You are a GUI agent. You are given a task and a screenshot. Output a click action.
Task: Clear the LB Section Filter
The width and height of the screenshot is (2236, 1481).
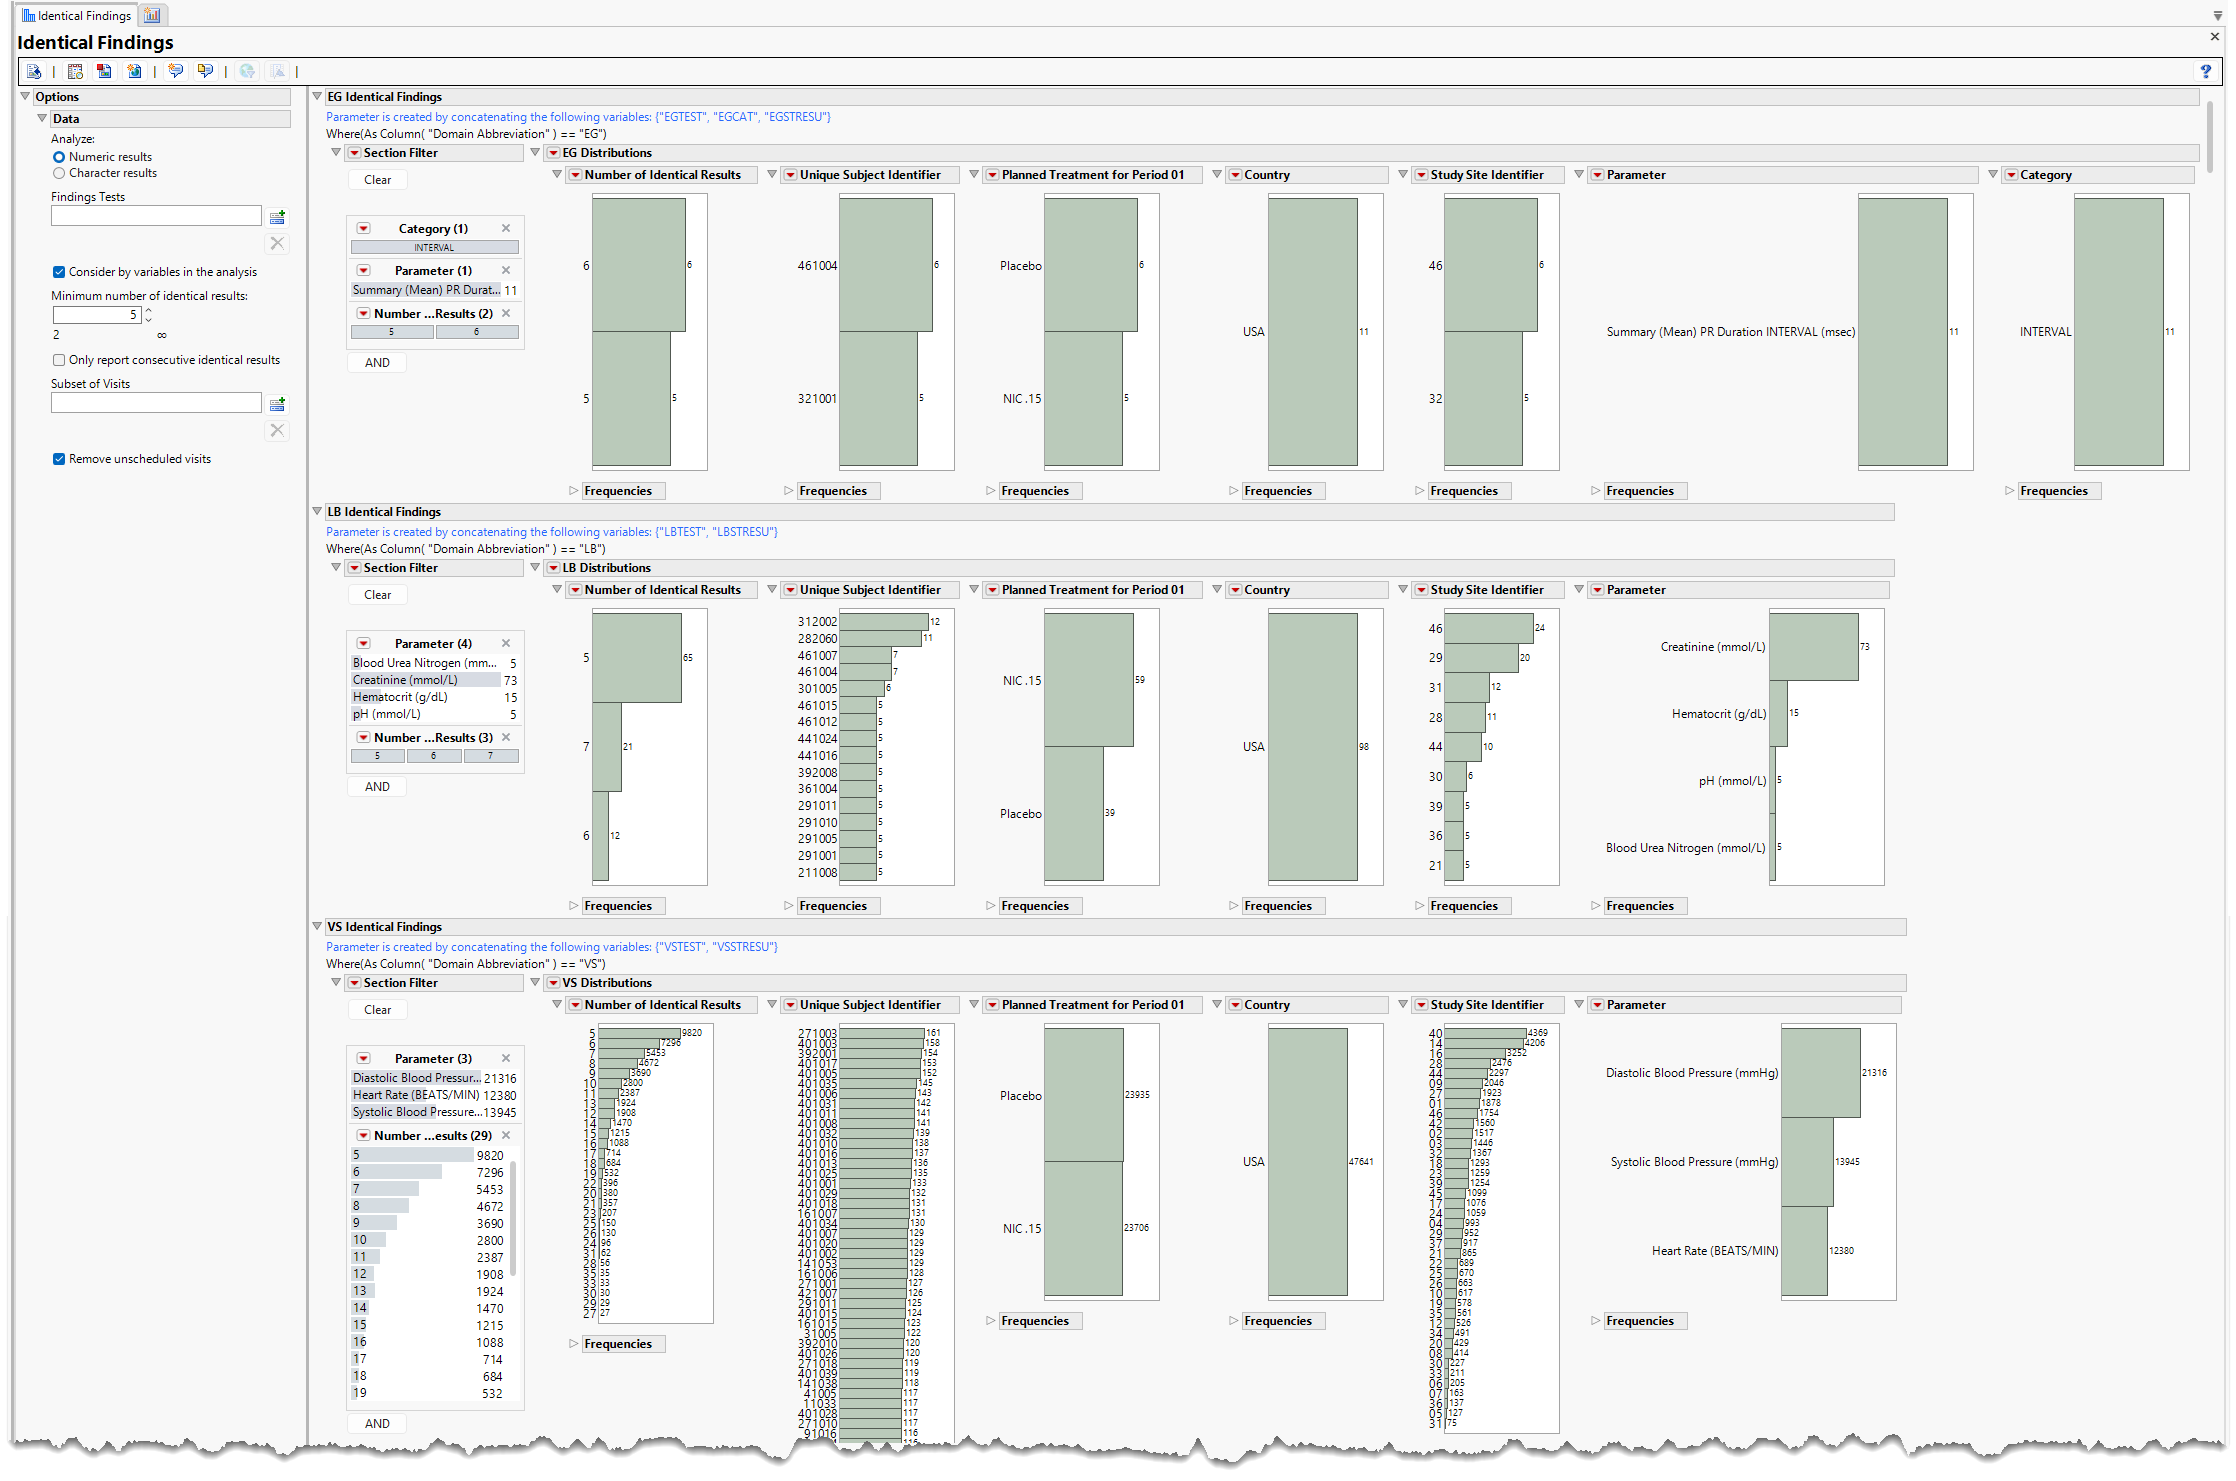[x=378, y=595]
